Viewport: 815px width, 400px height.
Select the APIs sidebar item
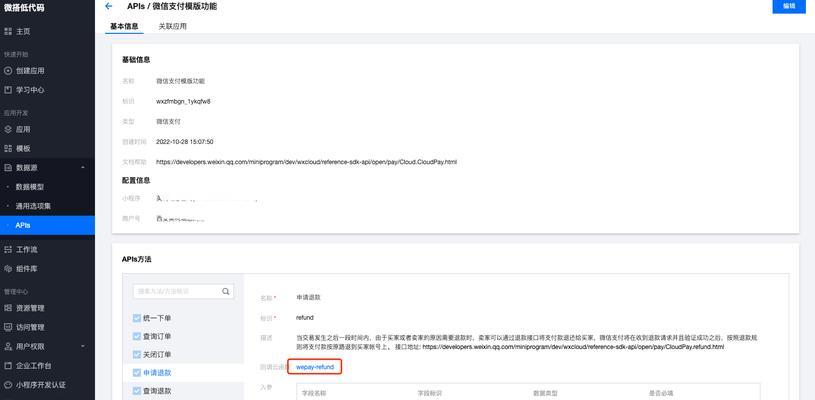click(47, 225)
